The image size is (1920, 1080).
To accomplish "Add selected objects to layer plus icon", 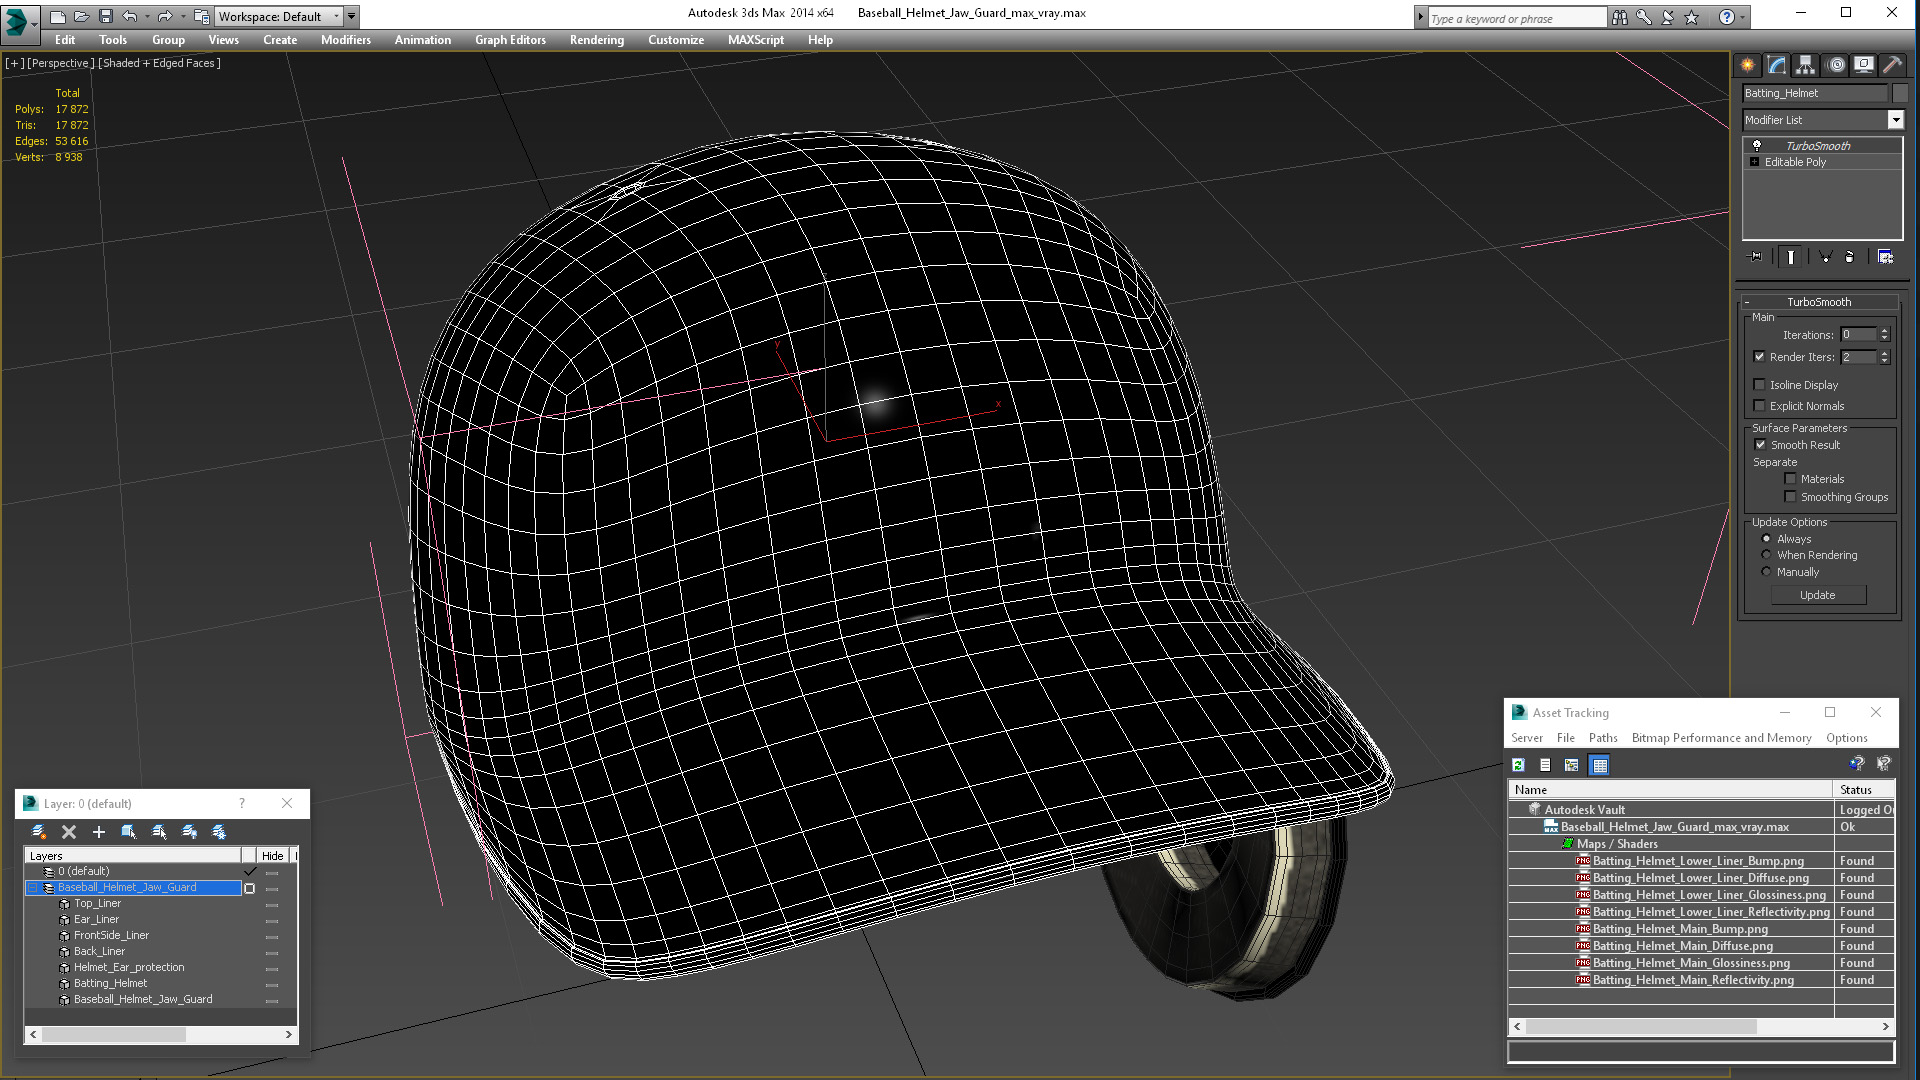I will (x=98, y=832).
